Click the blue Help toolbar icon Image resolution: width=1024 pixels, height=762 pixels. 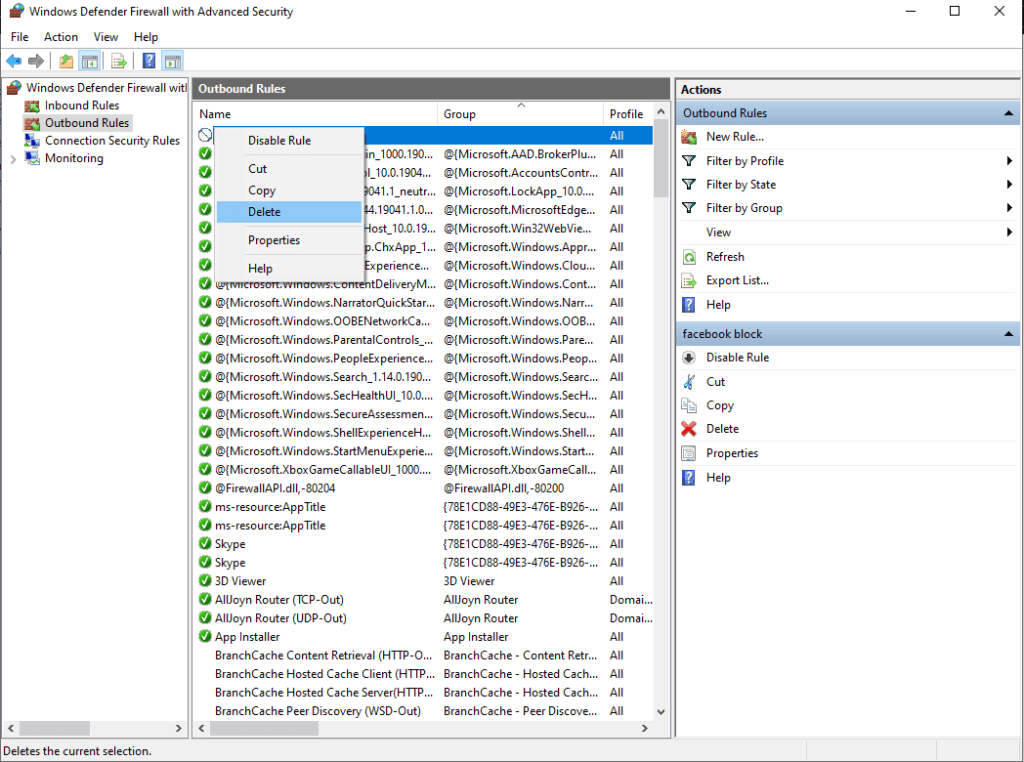point(149,61)
